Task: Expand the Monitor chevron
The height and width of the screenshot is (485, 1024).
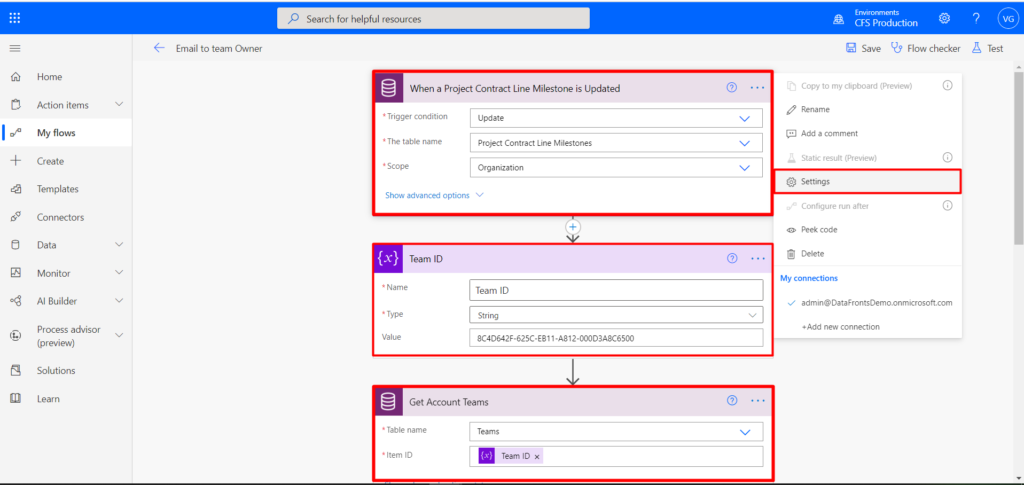Action: point(119,273)
